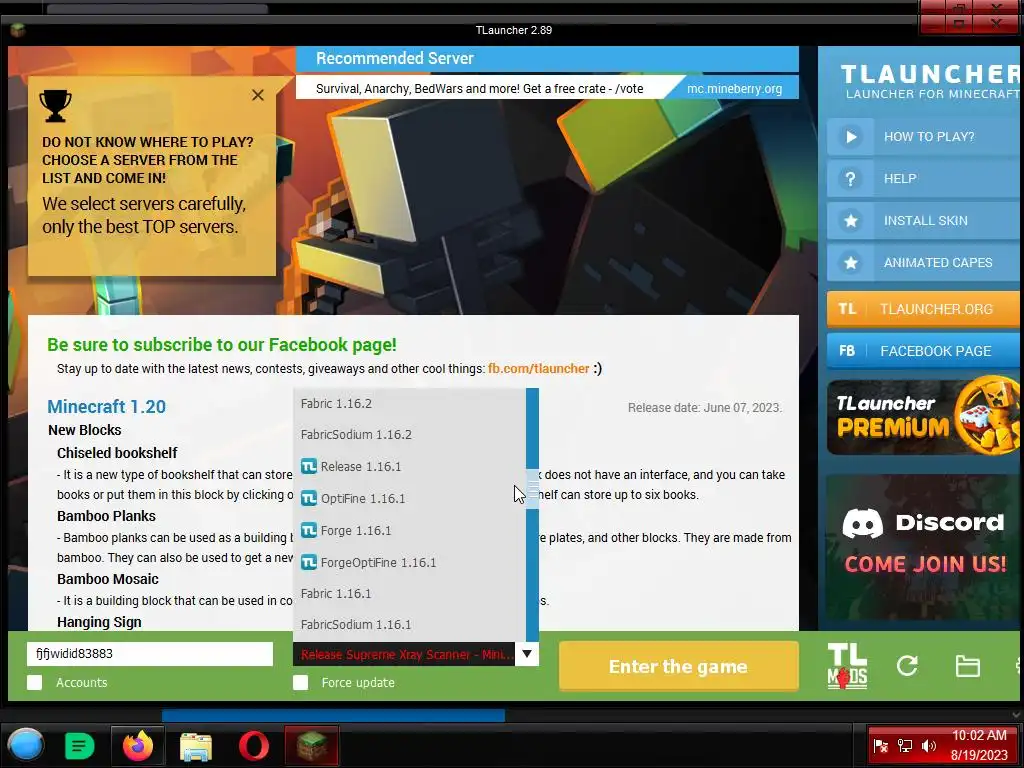Click the network tray icon
The height and width of the screenshot is (768, 1024).
[904, 746]
